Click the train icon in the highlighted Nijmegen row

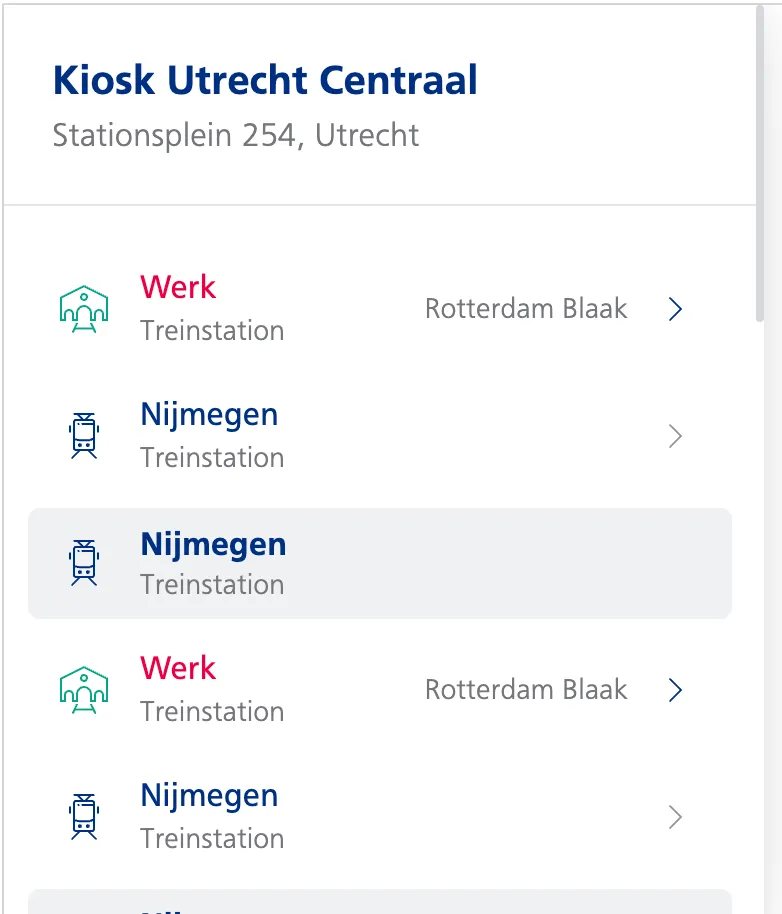pos(84,563)
